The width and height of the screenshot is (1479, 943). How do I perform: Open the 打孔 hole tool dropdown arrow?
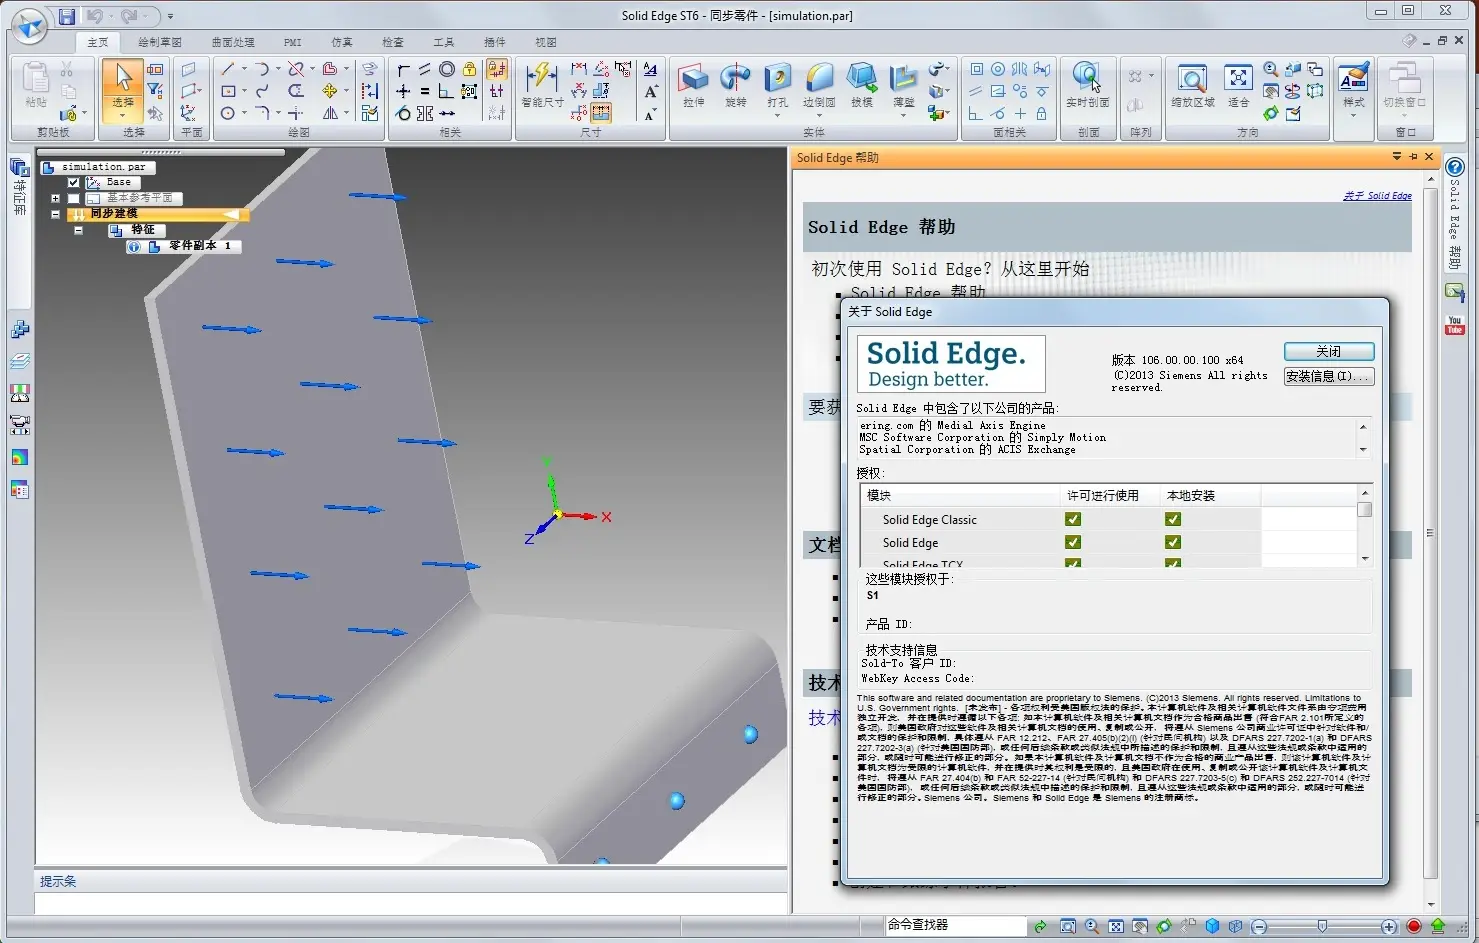point(777,116)
